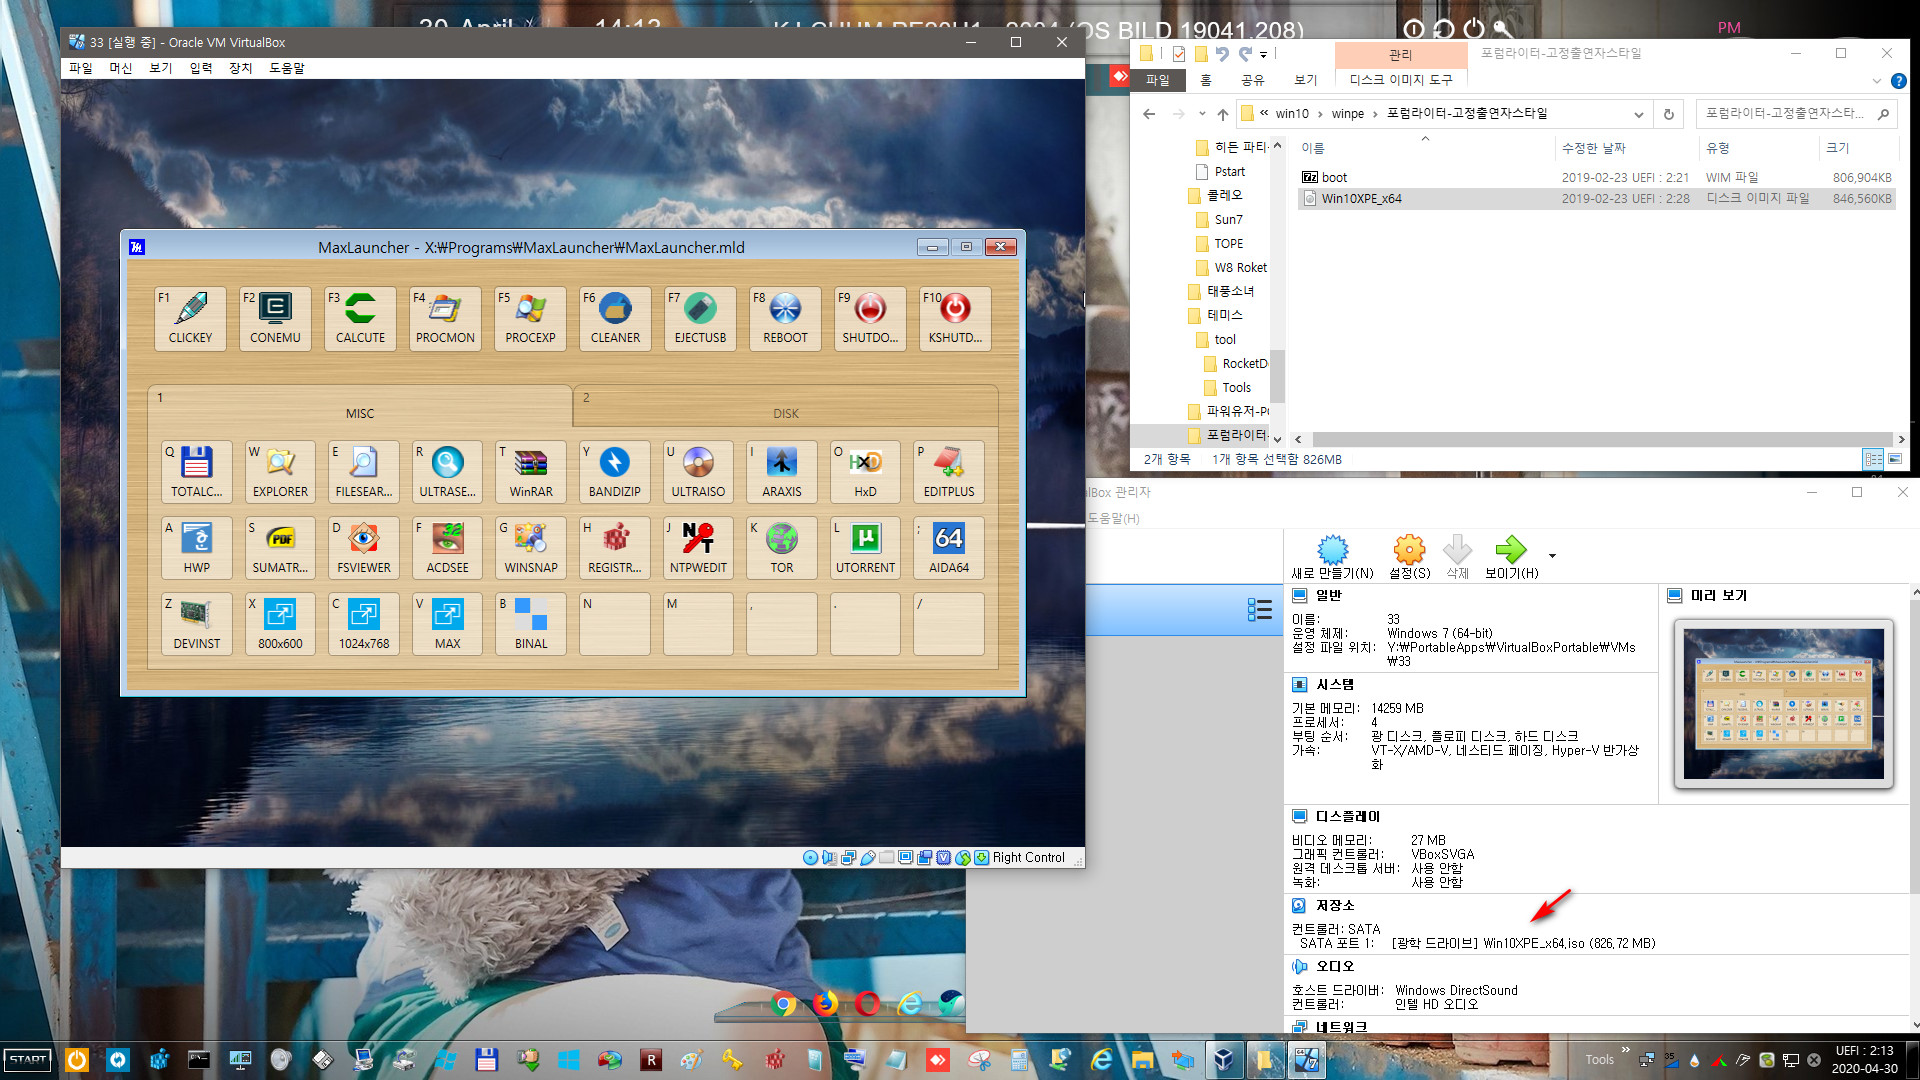This screenshot has height=1080, width=1920.
Task: Run CLEANER from the F6 slot
Action: pos(615,318)
